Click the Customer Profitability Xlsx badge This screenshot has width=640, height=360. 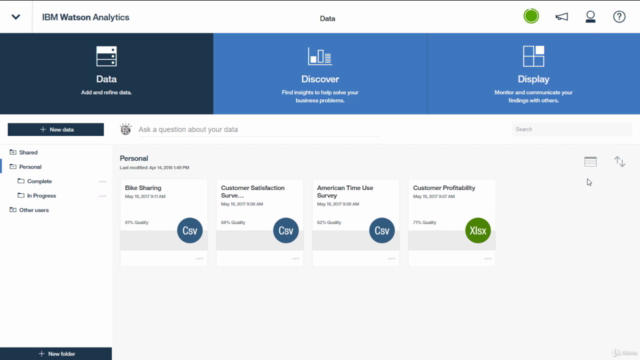pyautogui.click(x=478, y=231)
